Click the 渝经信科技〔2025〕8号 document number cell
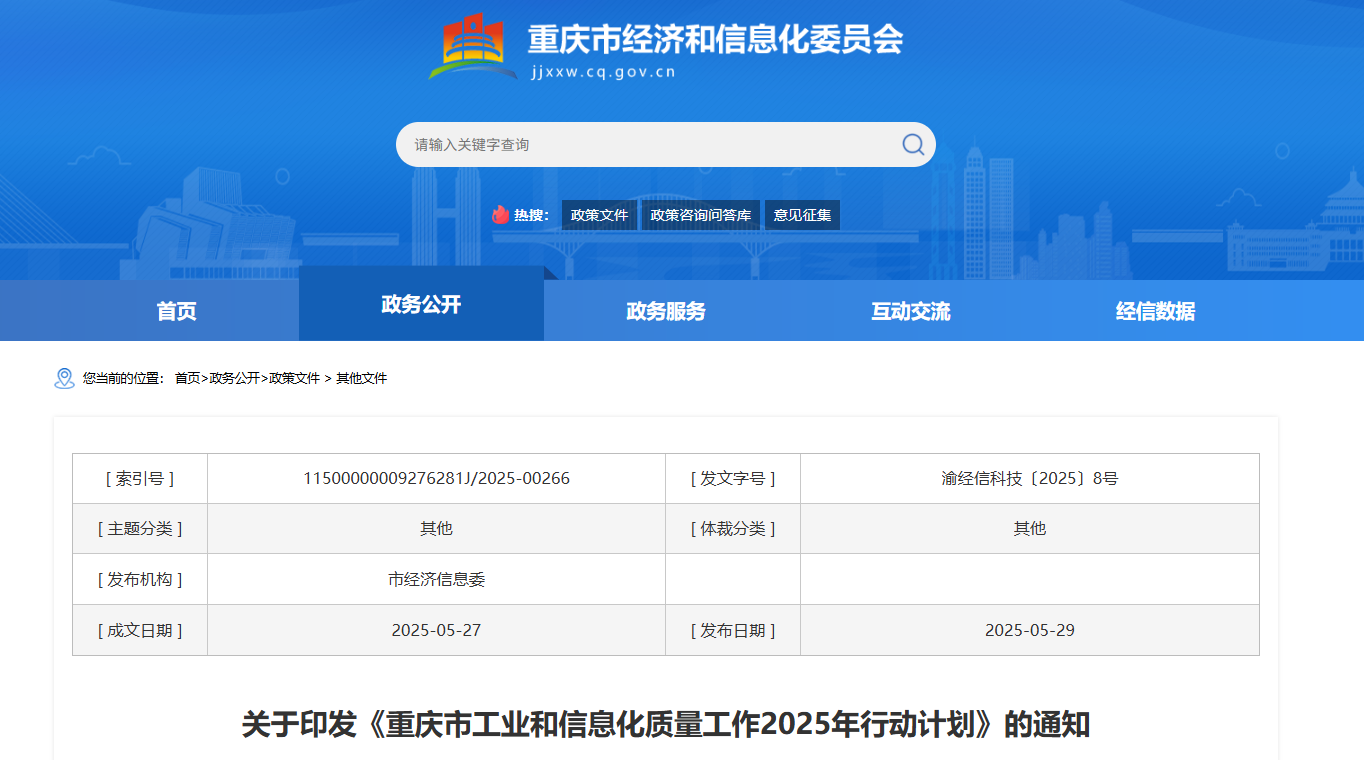Image resolution: width=1364 pixels, height=760 pixels. tap(1029, 478)
